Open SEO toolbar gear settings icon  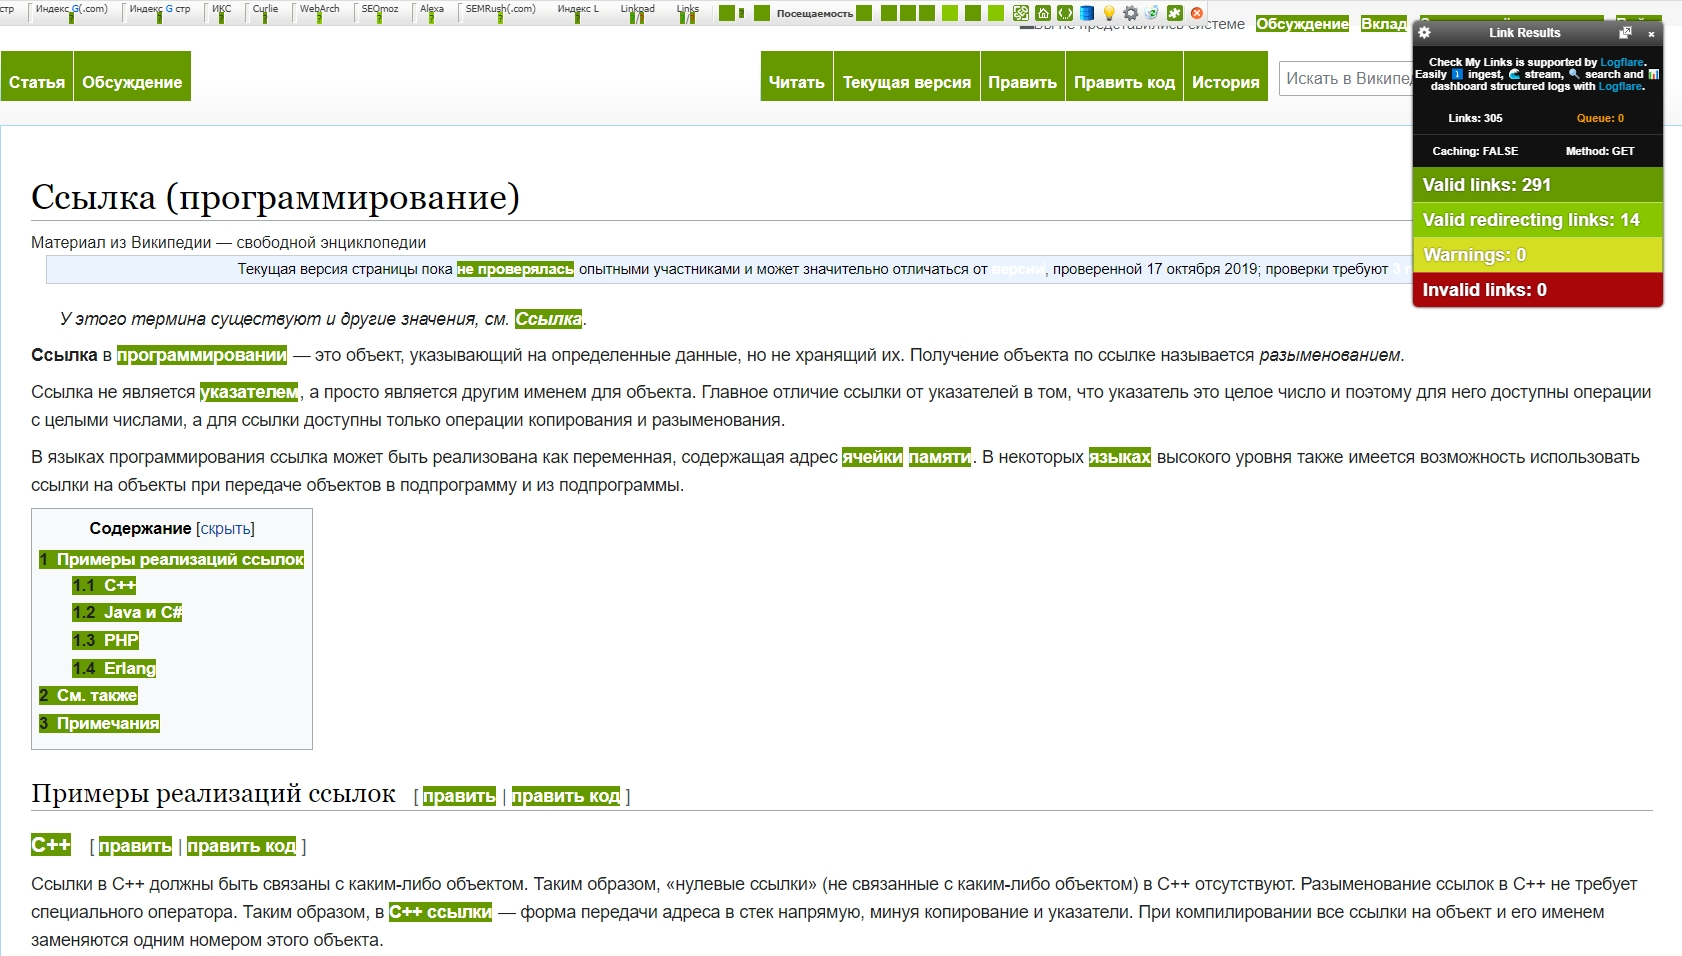(x=1131, y=13)
